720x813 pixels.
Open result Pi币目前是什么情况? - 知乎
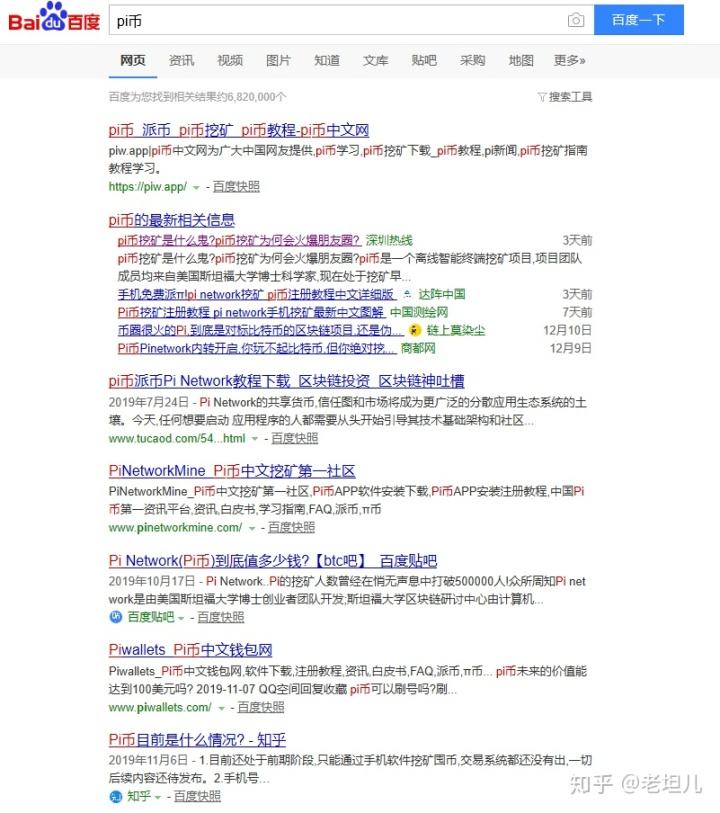click(197, 739)
